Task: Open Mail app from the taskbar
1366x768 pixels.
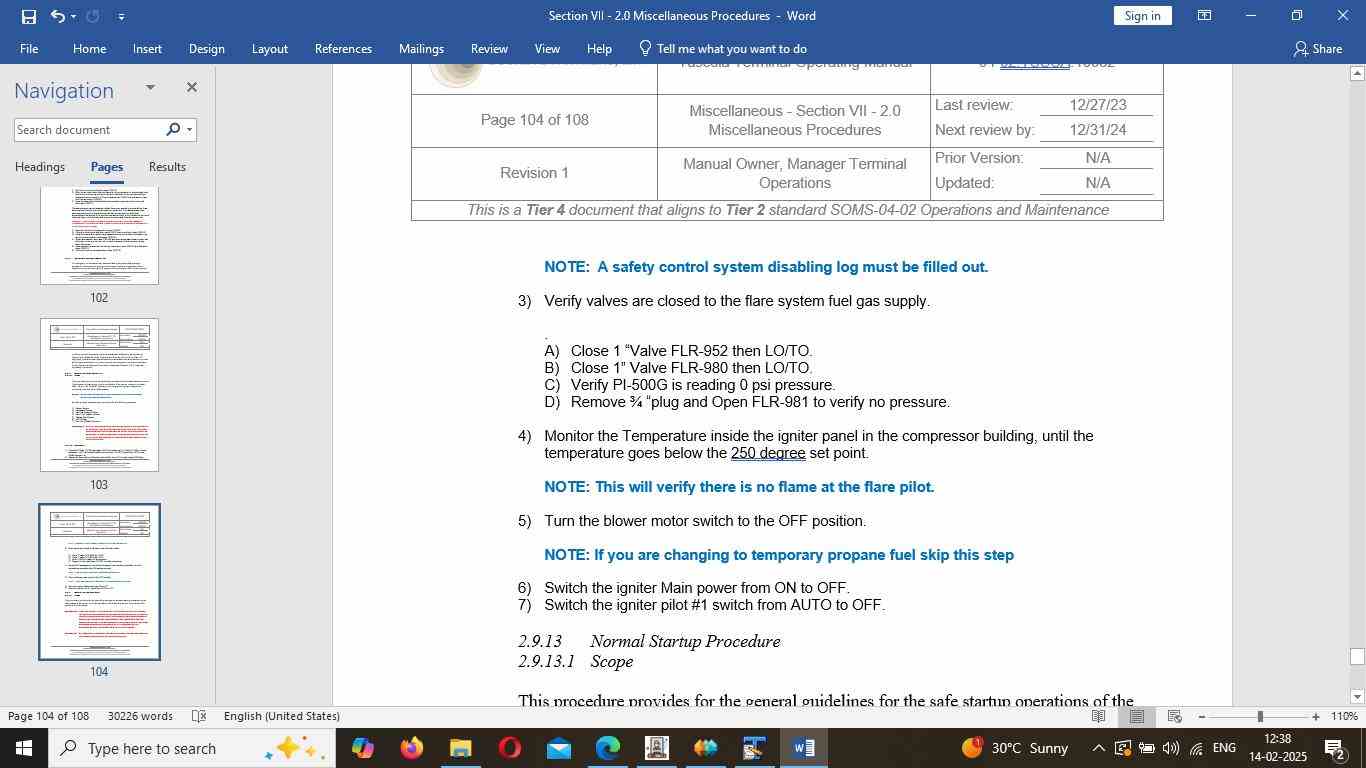Action: (559, 748)
